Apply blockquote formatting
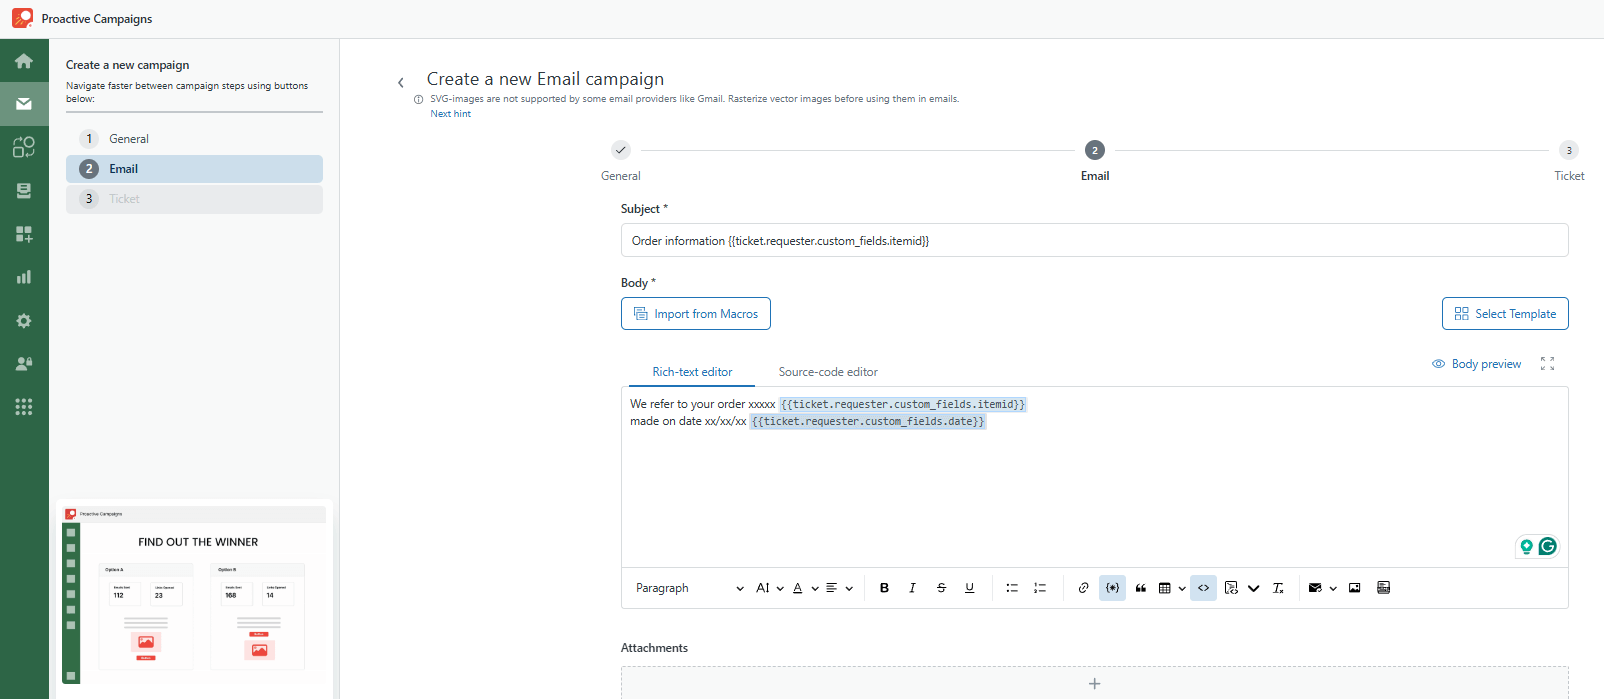Screen dimensions: 1604x699 1141,588
